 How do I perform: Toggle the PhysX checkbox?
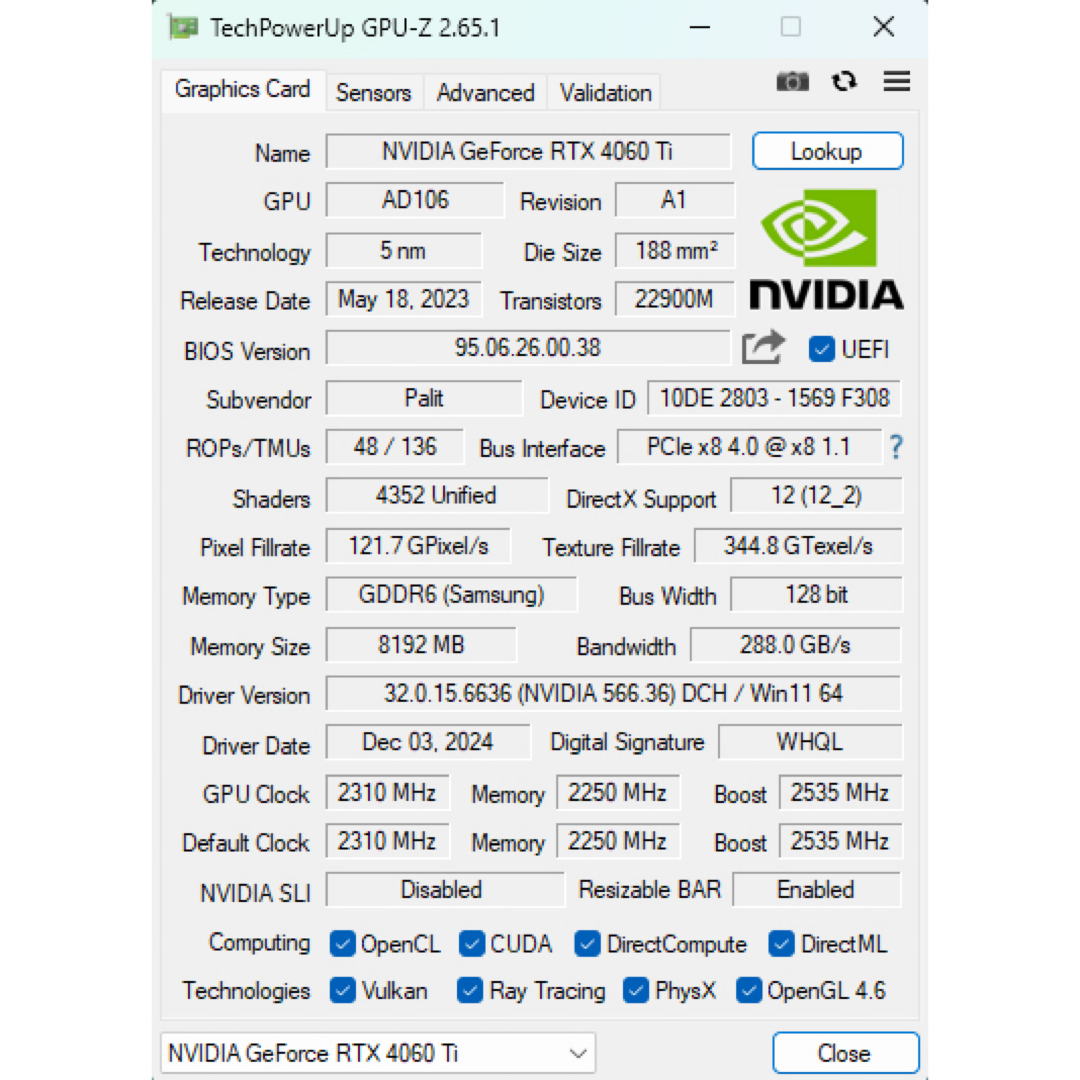pyautogui.click(x=636, y=990)
